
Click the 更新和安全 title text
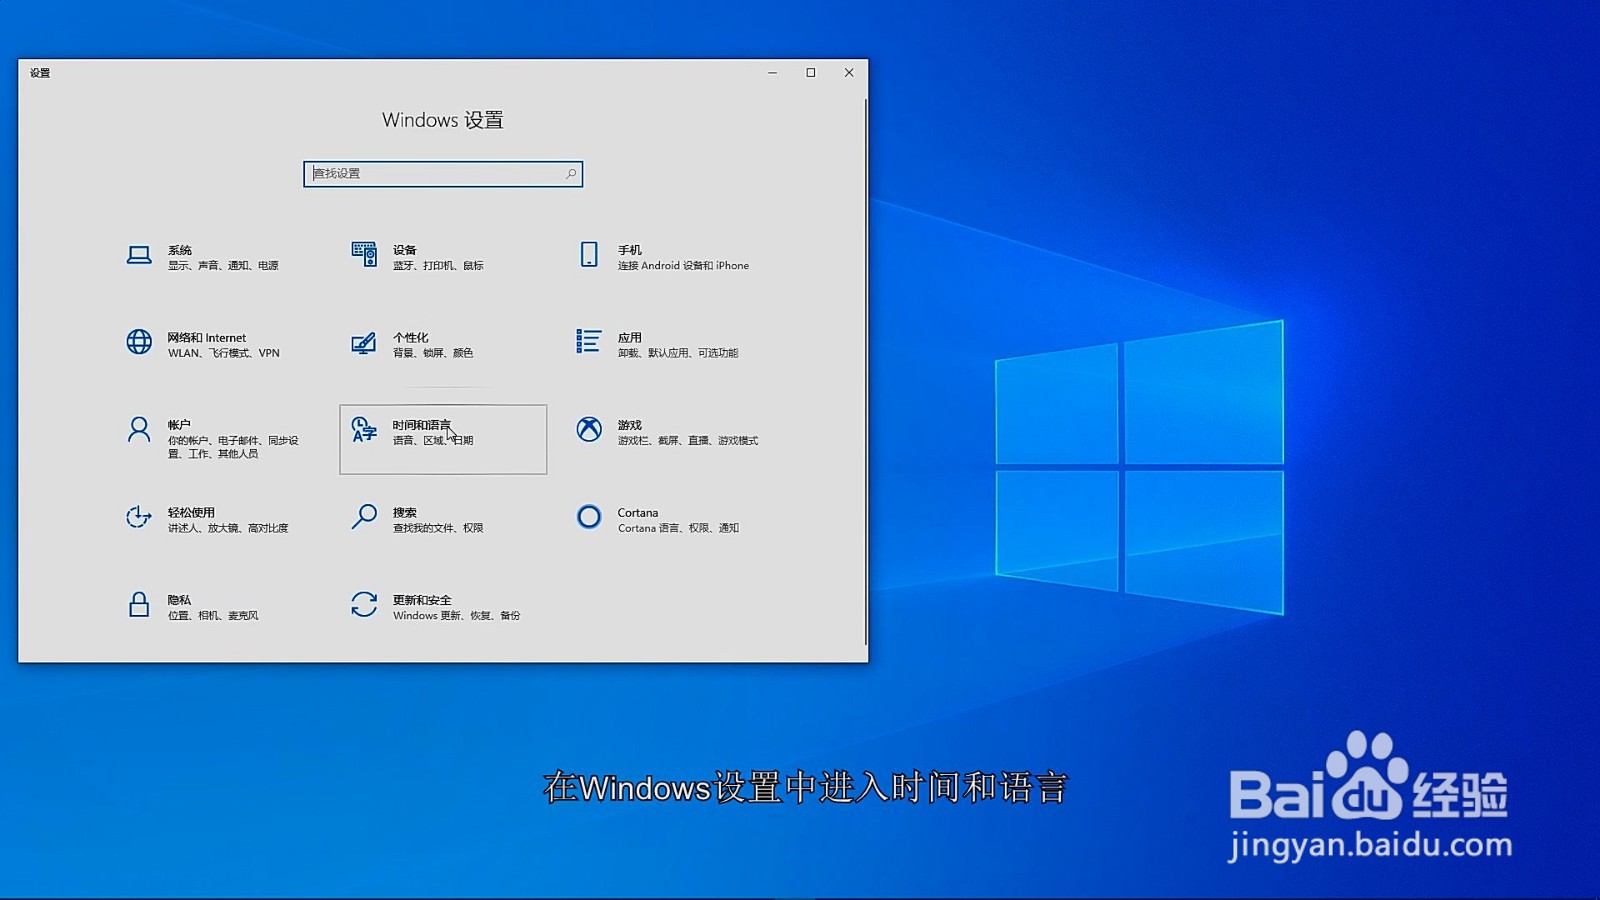[422, 600]
